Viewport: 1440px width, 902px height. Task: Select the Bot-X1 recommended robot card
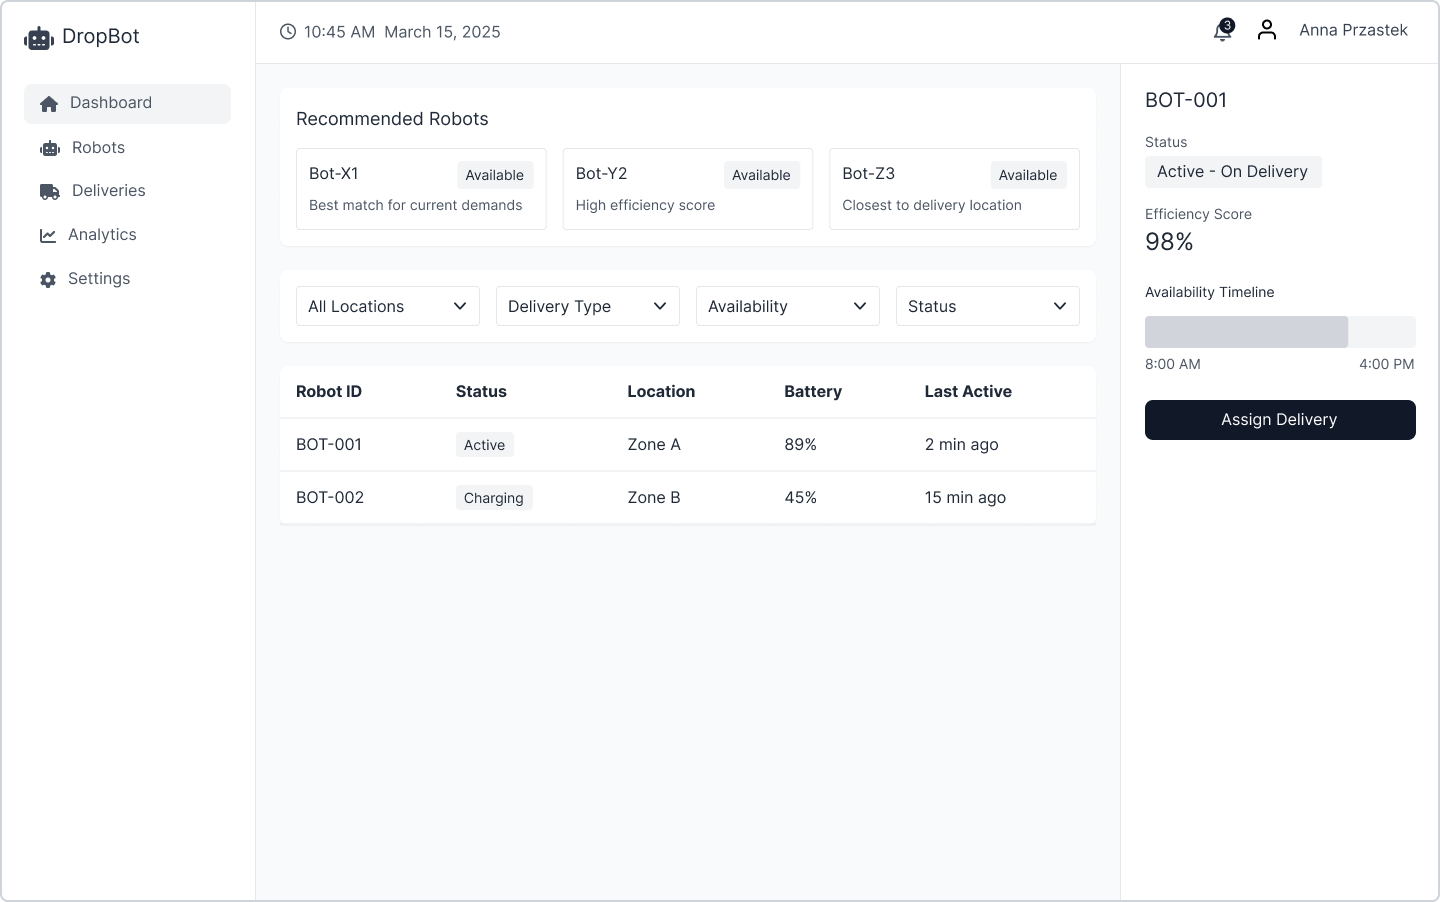point(421,189)
